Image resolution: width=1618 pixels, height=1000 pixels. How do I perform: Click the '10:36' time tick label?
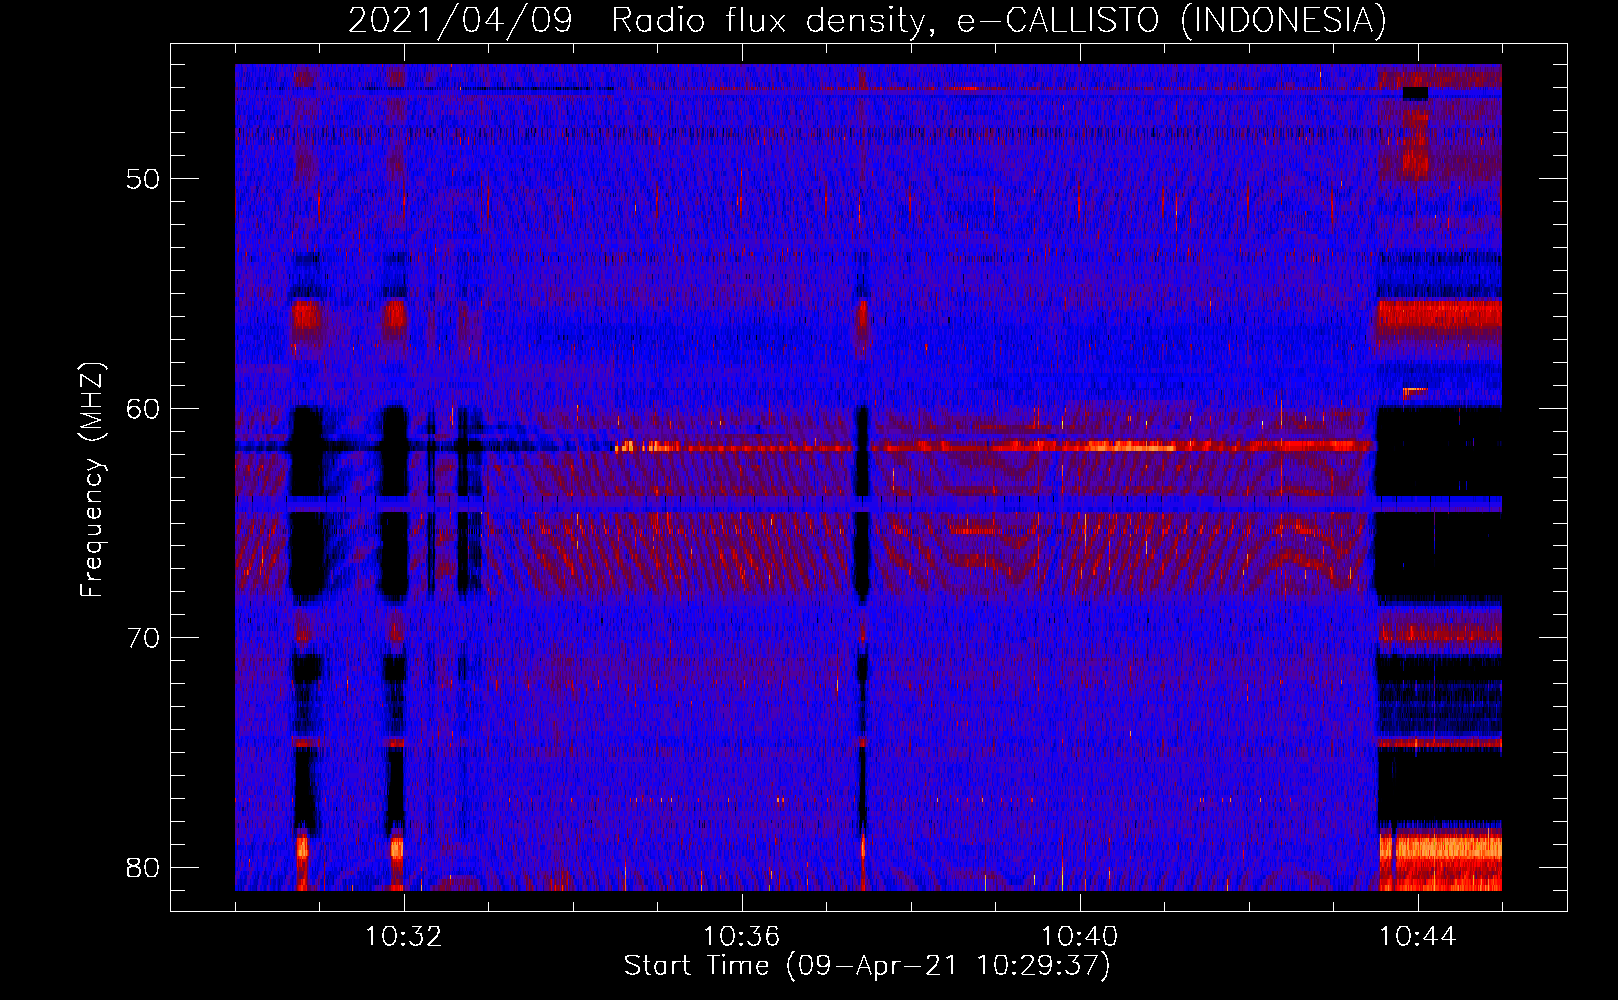click(x=742, y=936)
